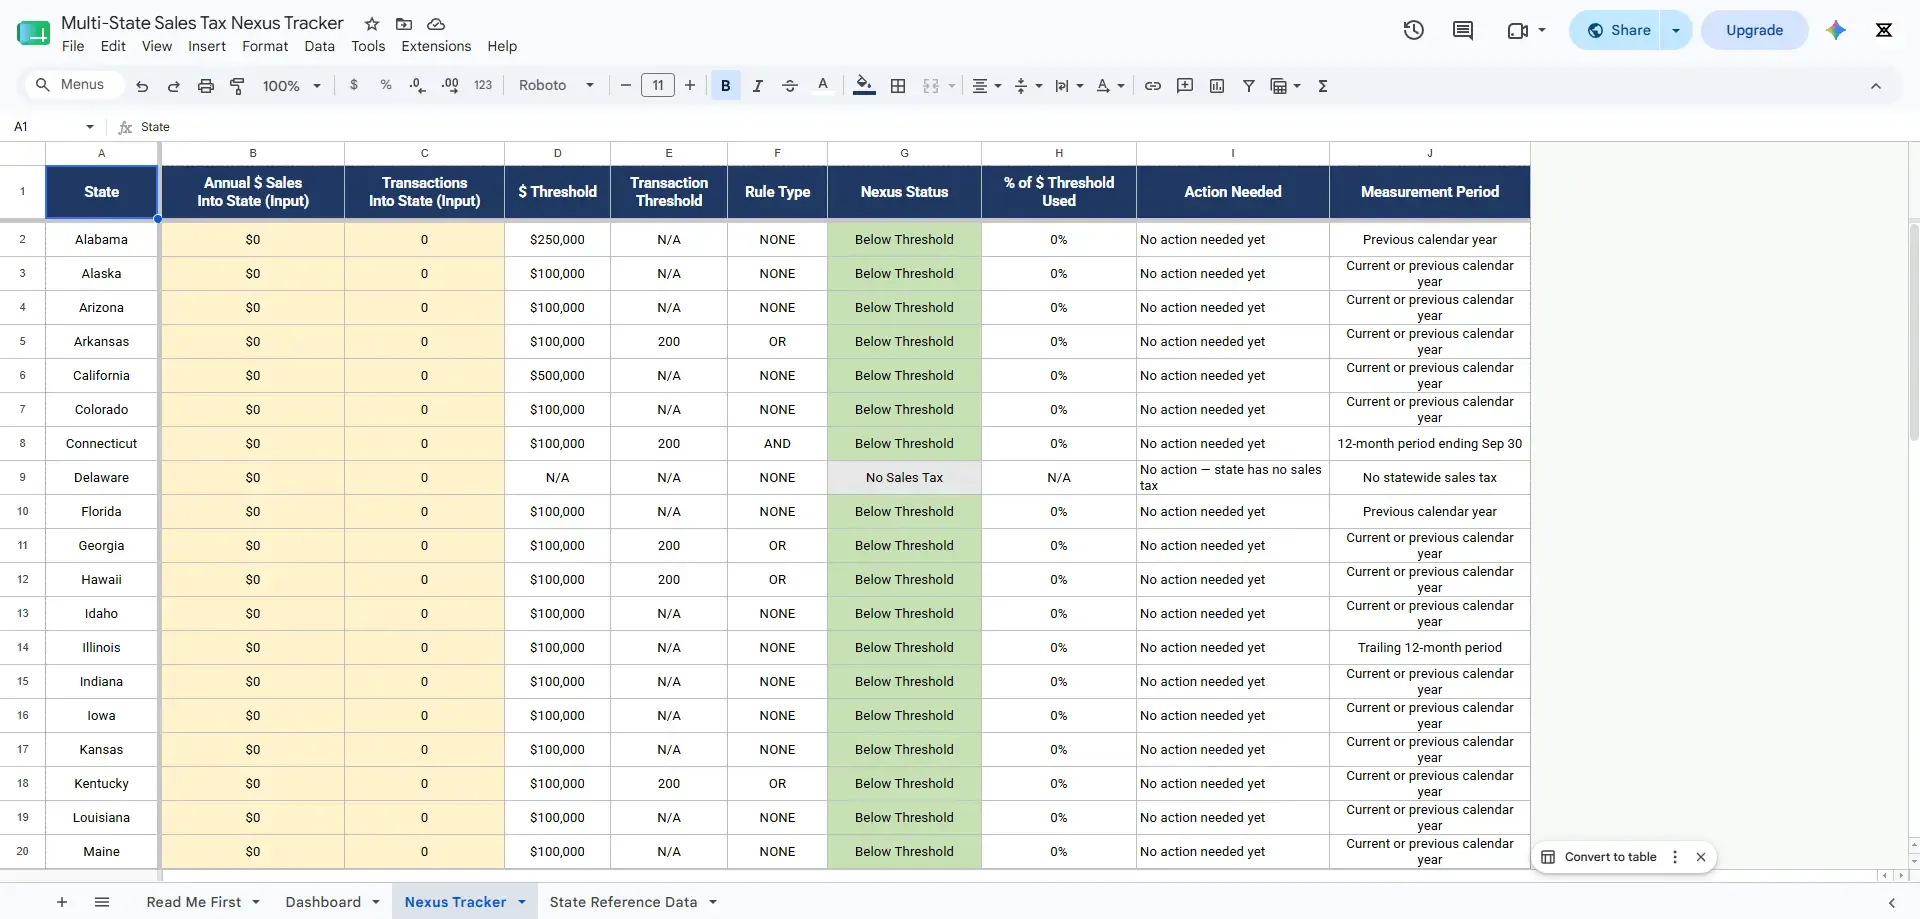Undo the last action
Screen dimensions: 1920x919
(x=142, y=86)
